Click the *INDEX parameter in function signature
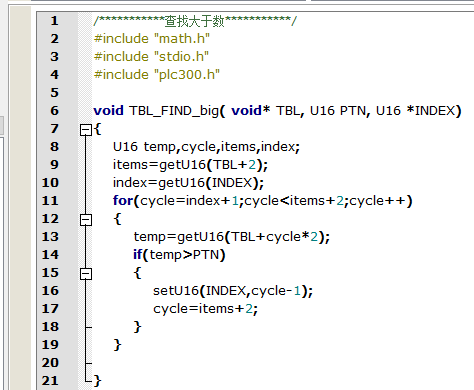This screenshot has width=474, height=390. click(x=431, y=111)
